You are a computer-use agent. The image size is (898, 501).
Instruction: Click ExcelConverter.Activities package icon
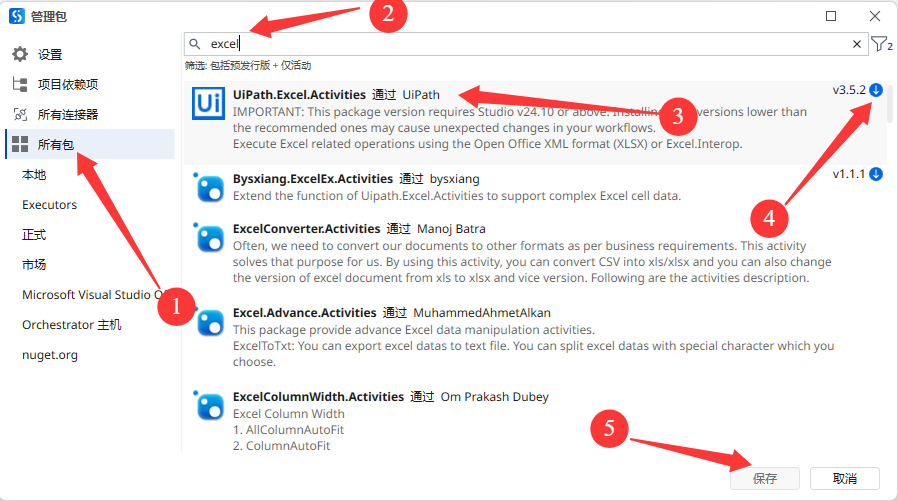click(x=209, y=237)
